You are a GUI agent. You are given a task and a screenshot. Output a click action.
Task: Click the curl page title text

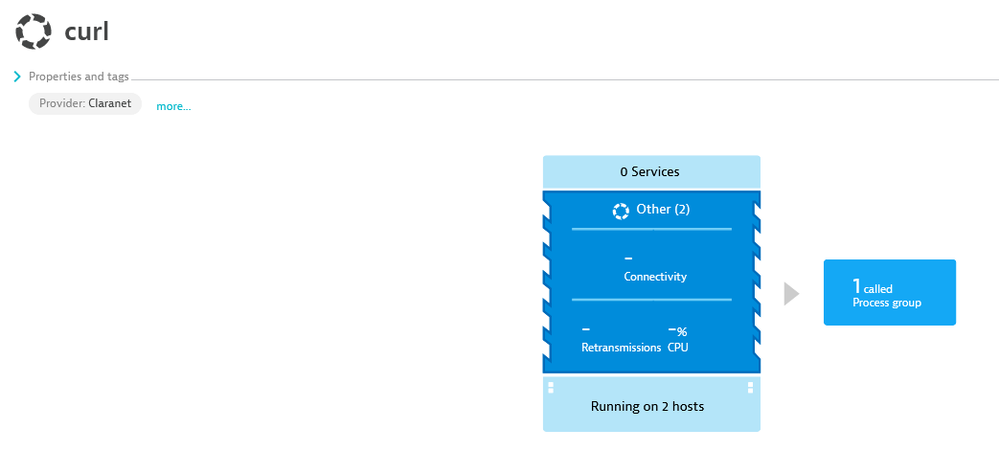(86, 32)
